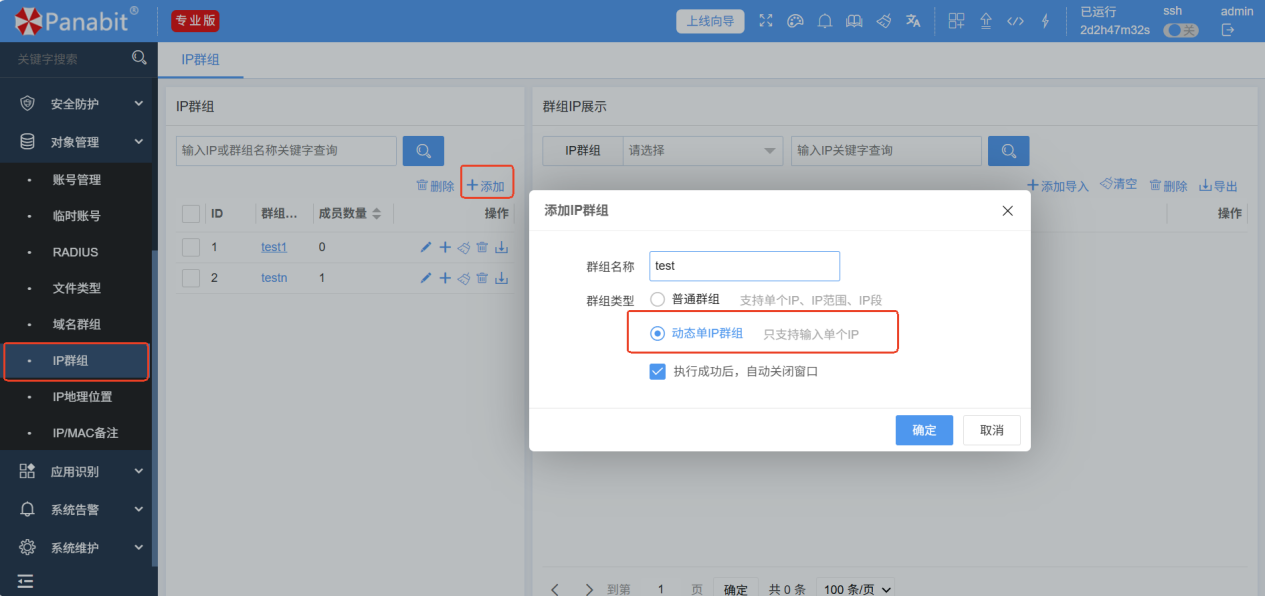Click the theme palette icon in header
Viewport: 1265px width, 596px height.
pos(795,21)
